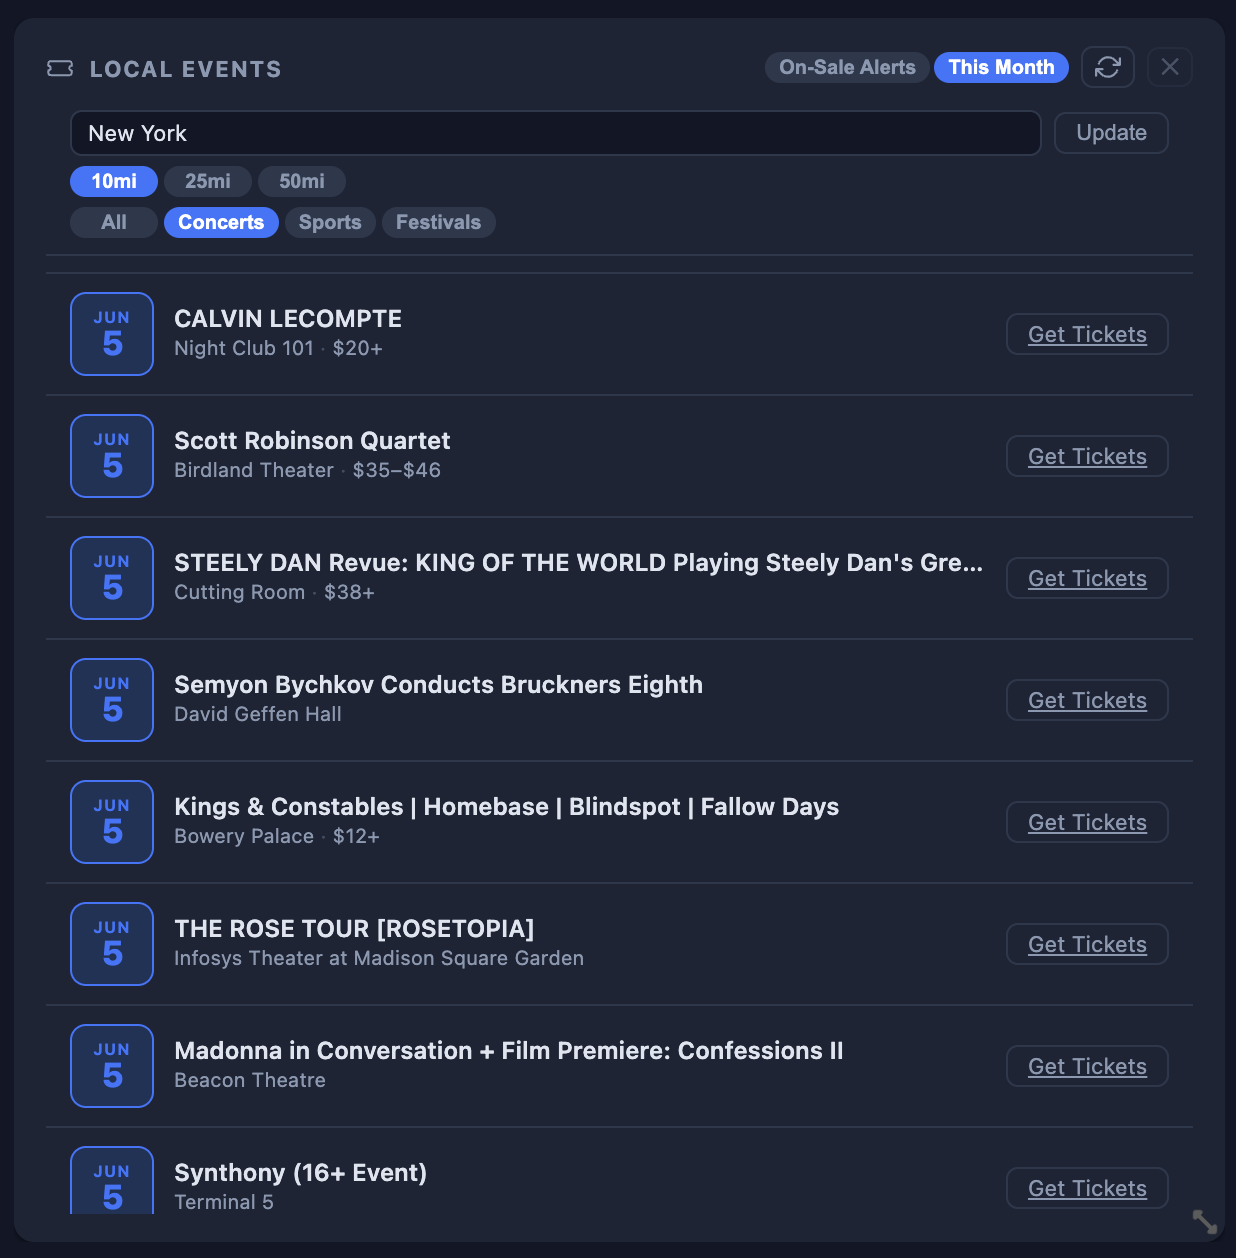Close the Local Events panel
This screenshot has width=1236, height=1258.
click(1169, 67)
